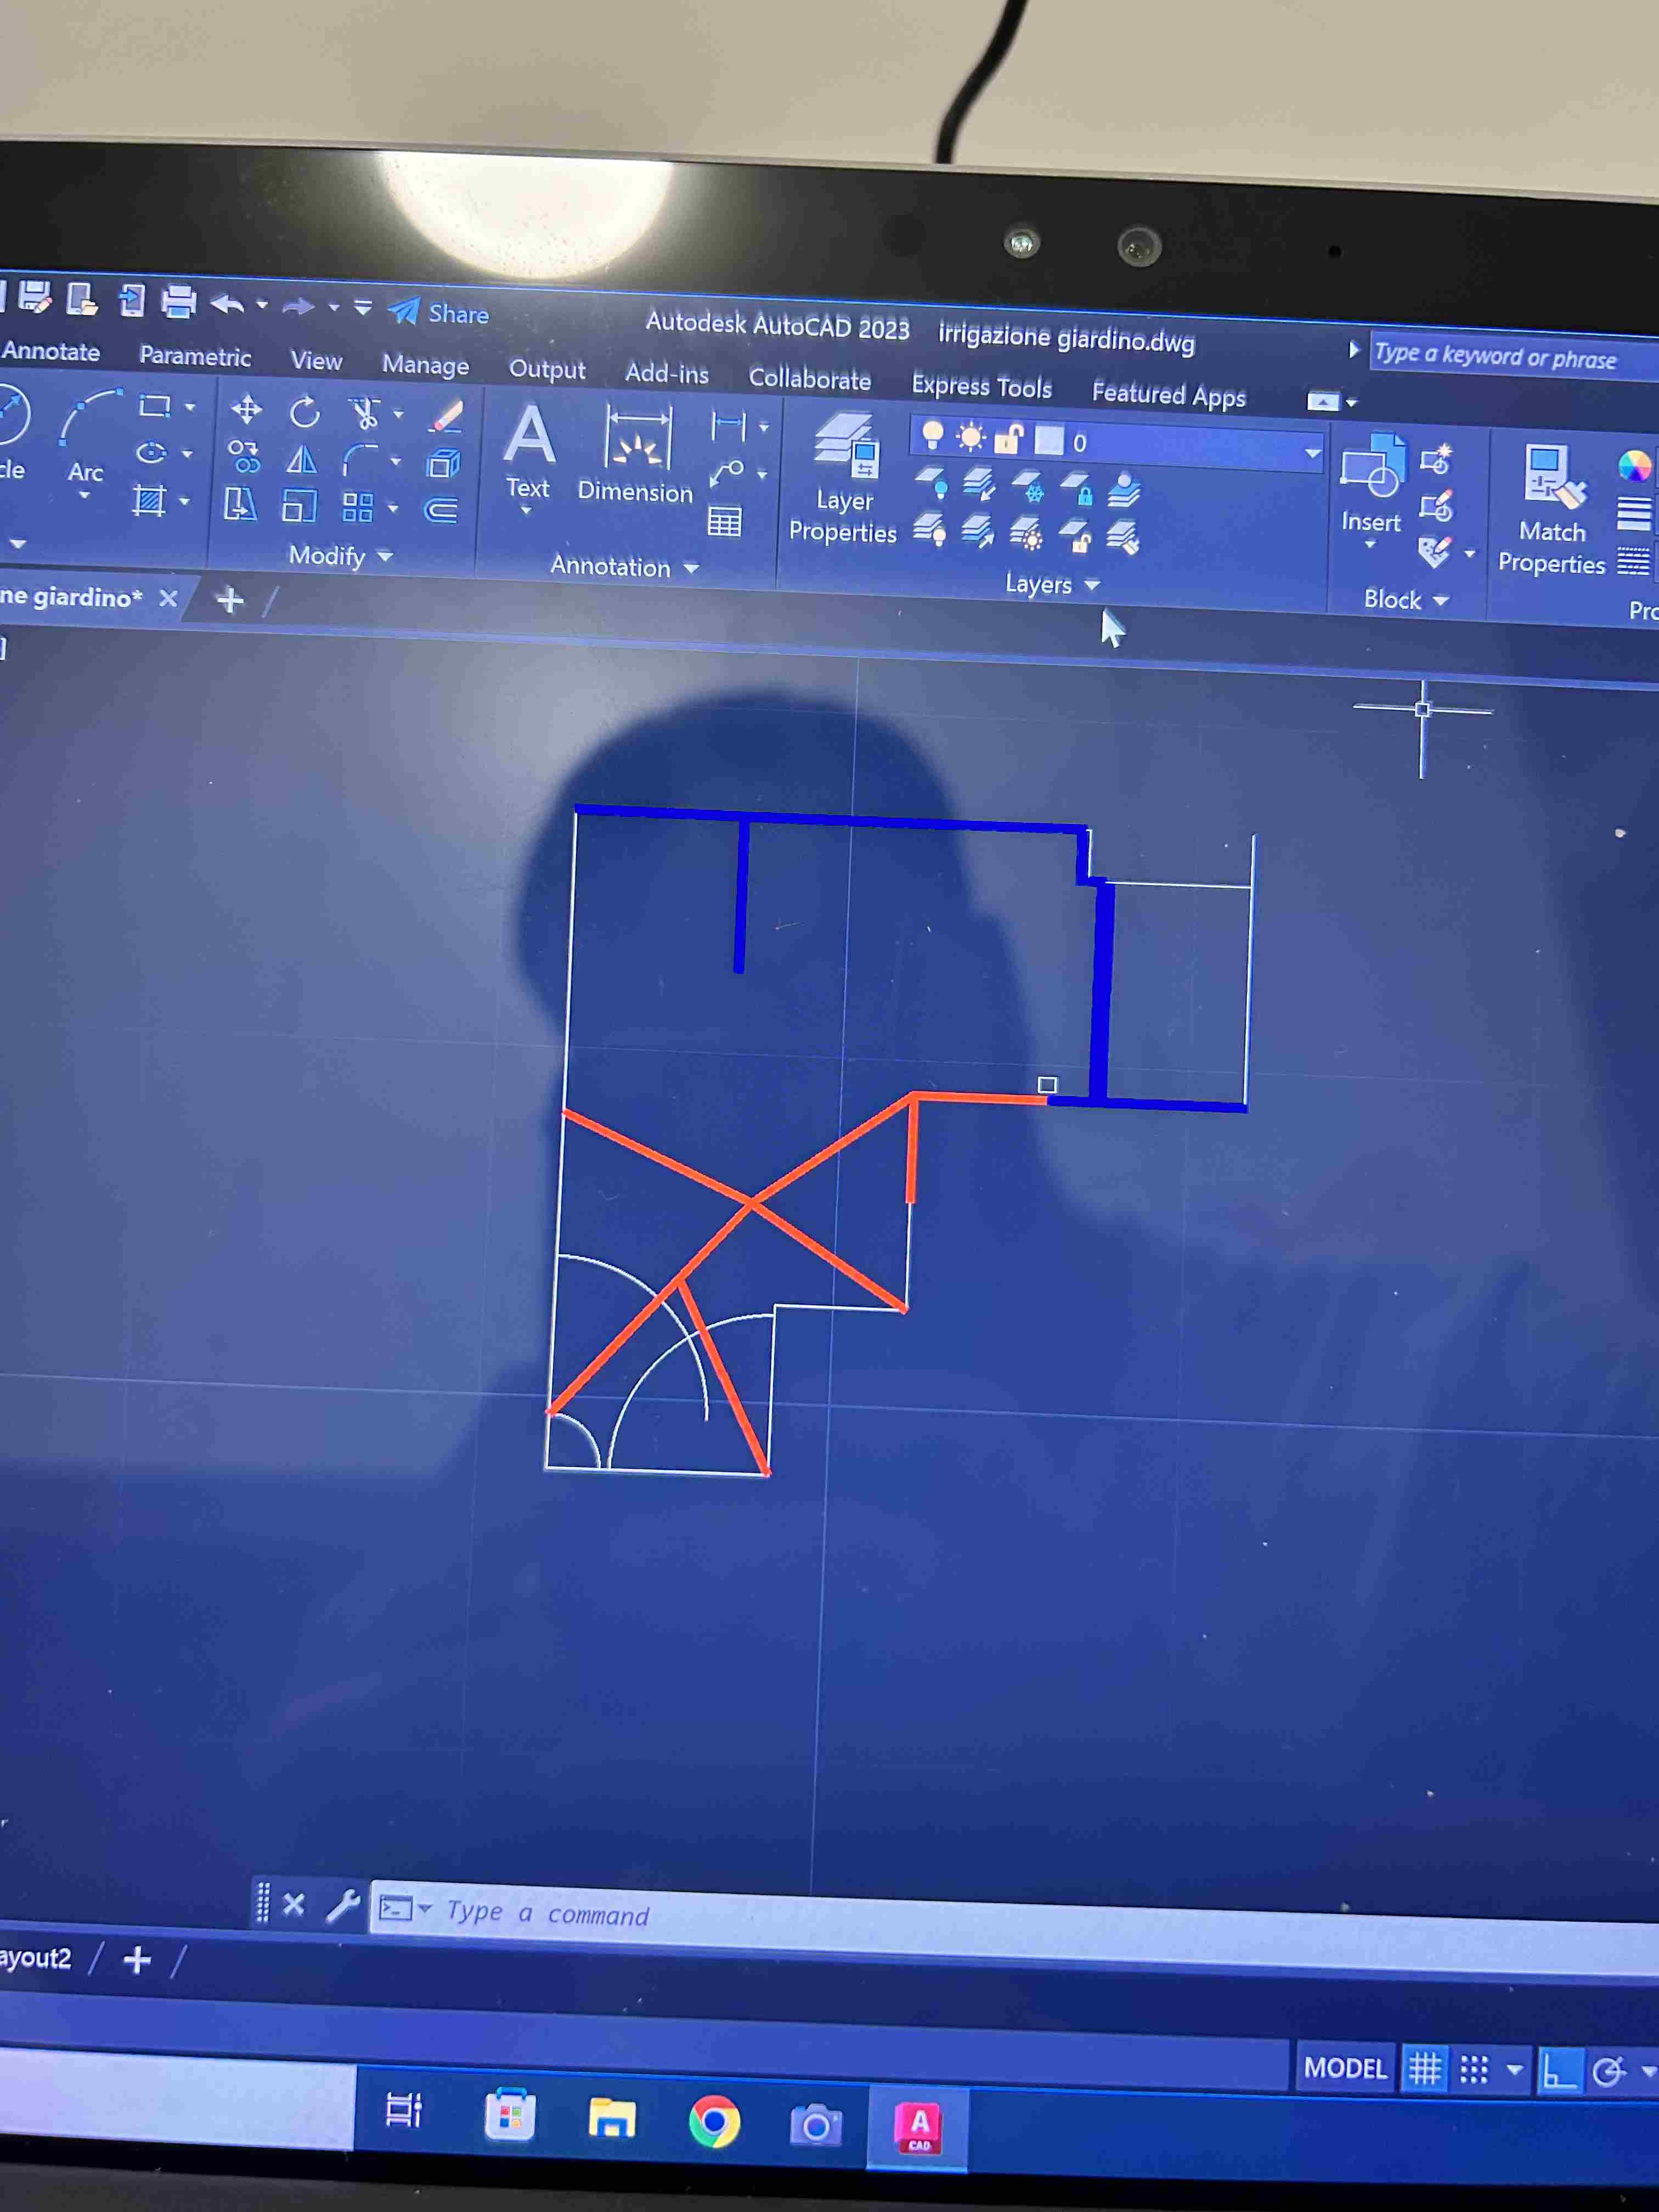
Task: Select the Trim scissors tool
Action: 364,413
